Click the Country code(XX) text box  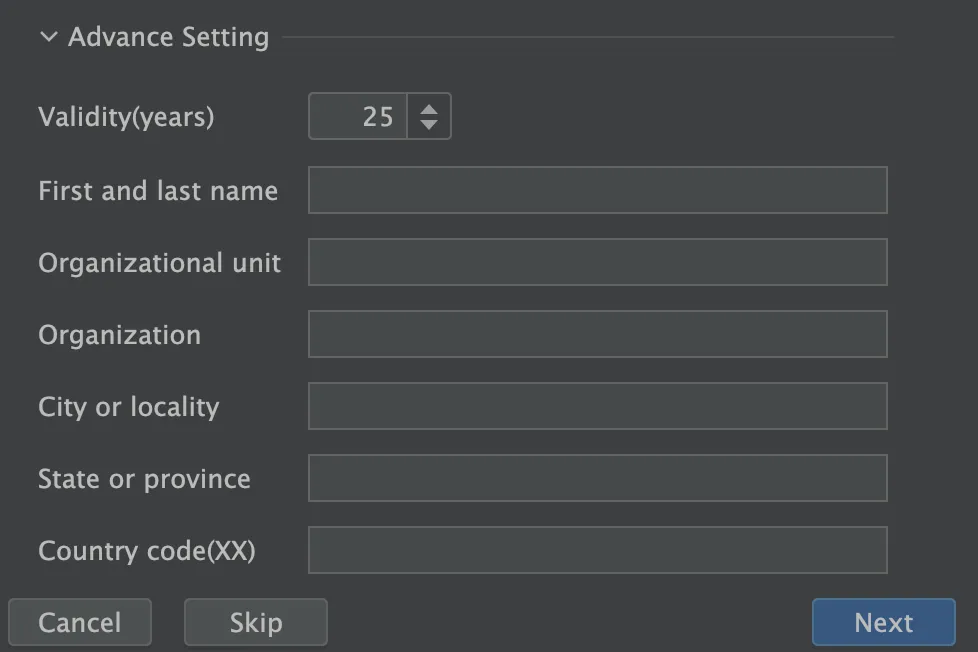(x=597, y=551)
